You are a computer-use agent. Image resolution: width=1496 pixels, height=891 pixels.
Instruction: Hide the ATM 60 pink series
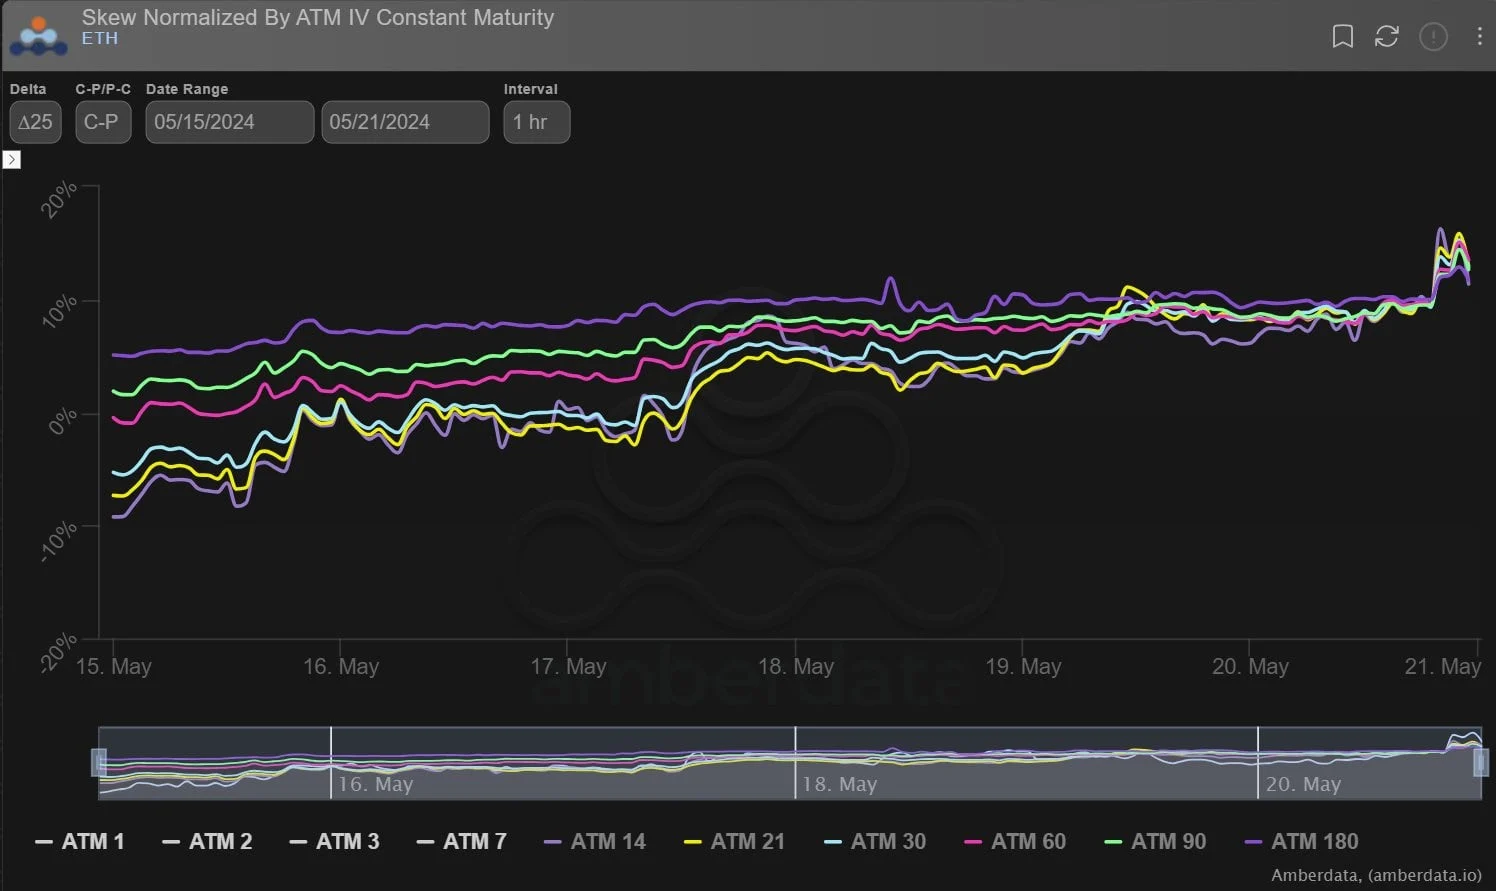(x=1015, y=842)
